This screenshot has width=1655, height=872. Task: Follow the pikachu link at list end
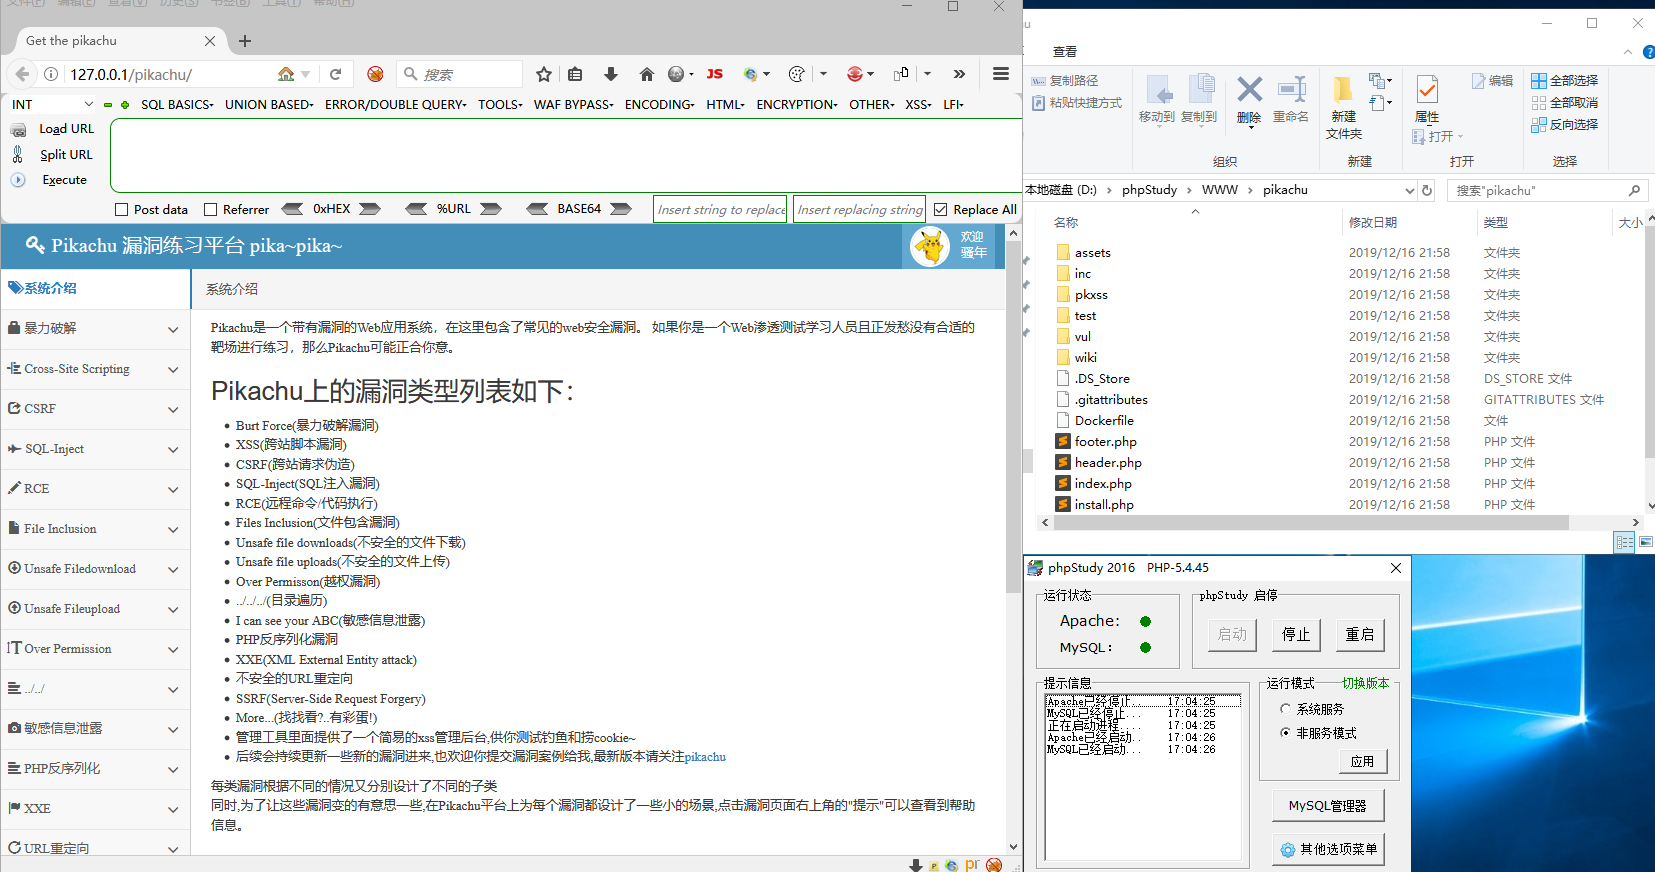click(705, 757)
